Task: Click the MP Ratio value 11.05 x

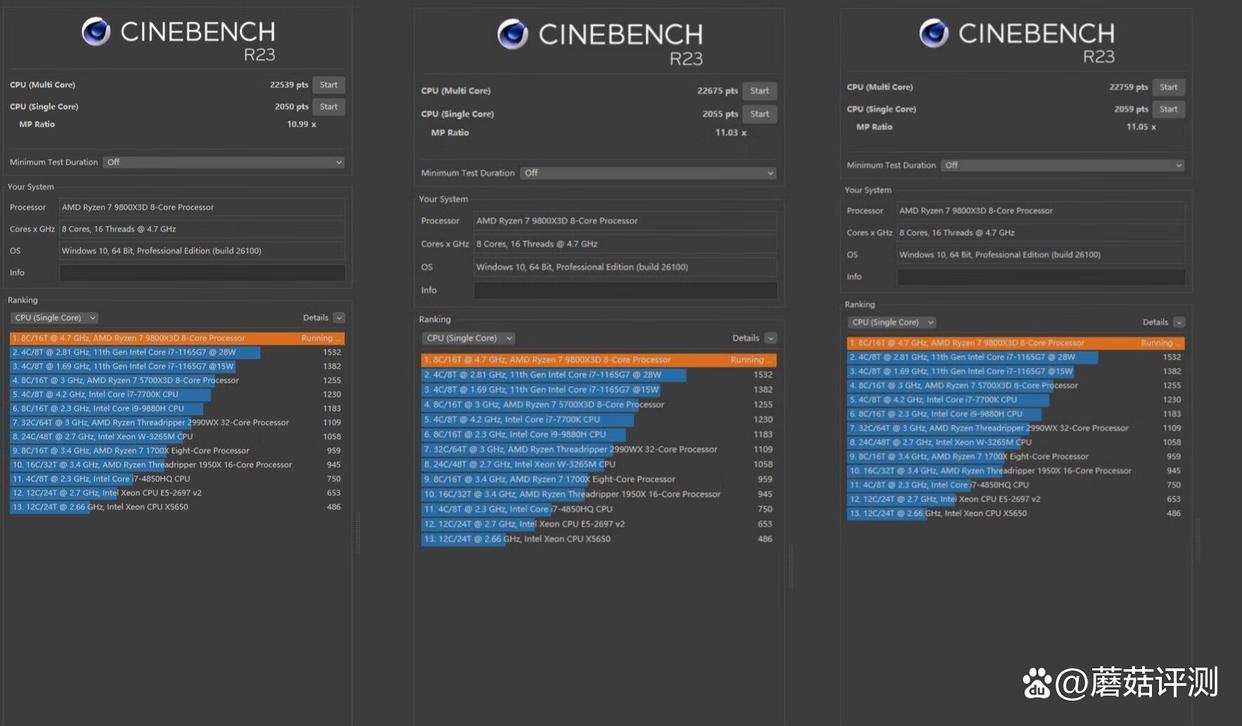Action: click(1141, 127)
